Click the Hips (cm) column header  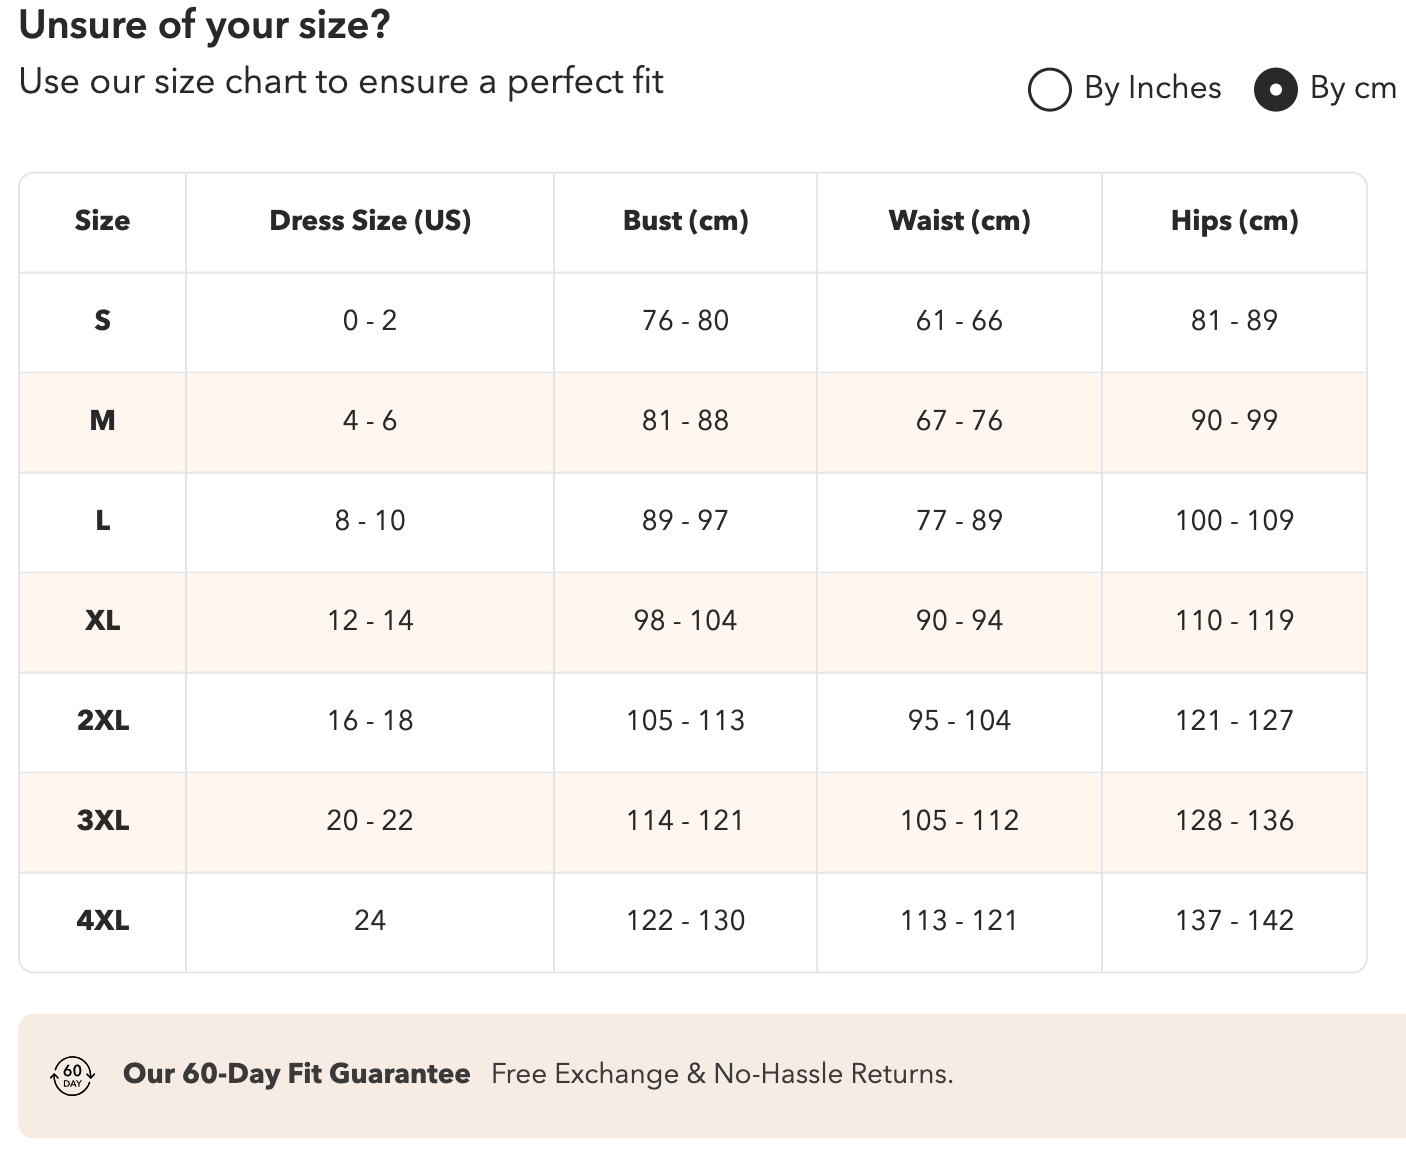(x=1235, y=221)
